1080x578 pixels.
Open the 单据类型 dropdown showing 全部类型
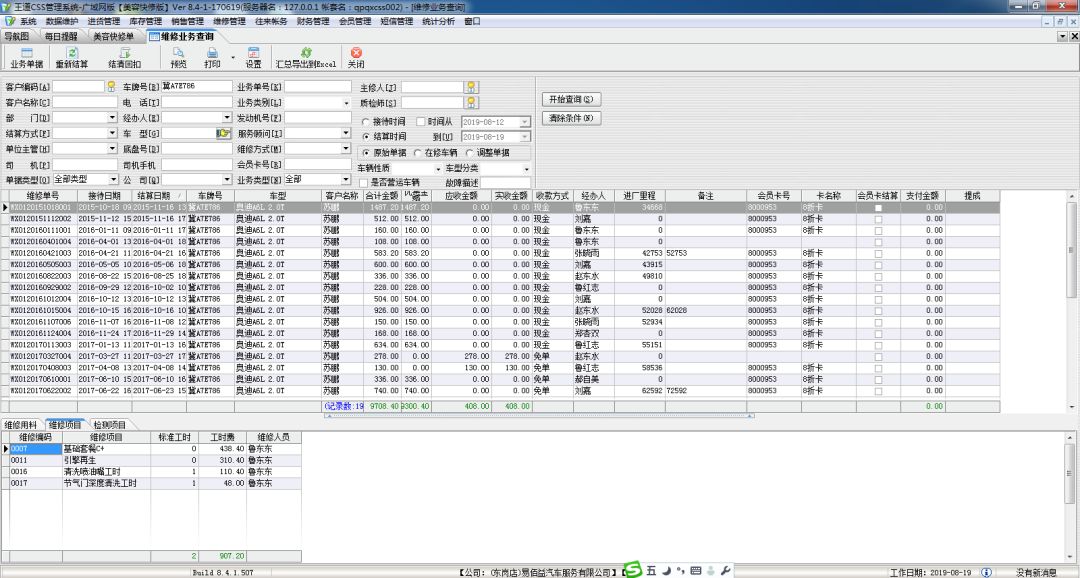pyautogui.click(x=112, y=179)
